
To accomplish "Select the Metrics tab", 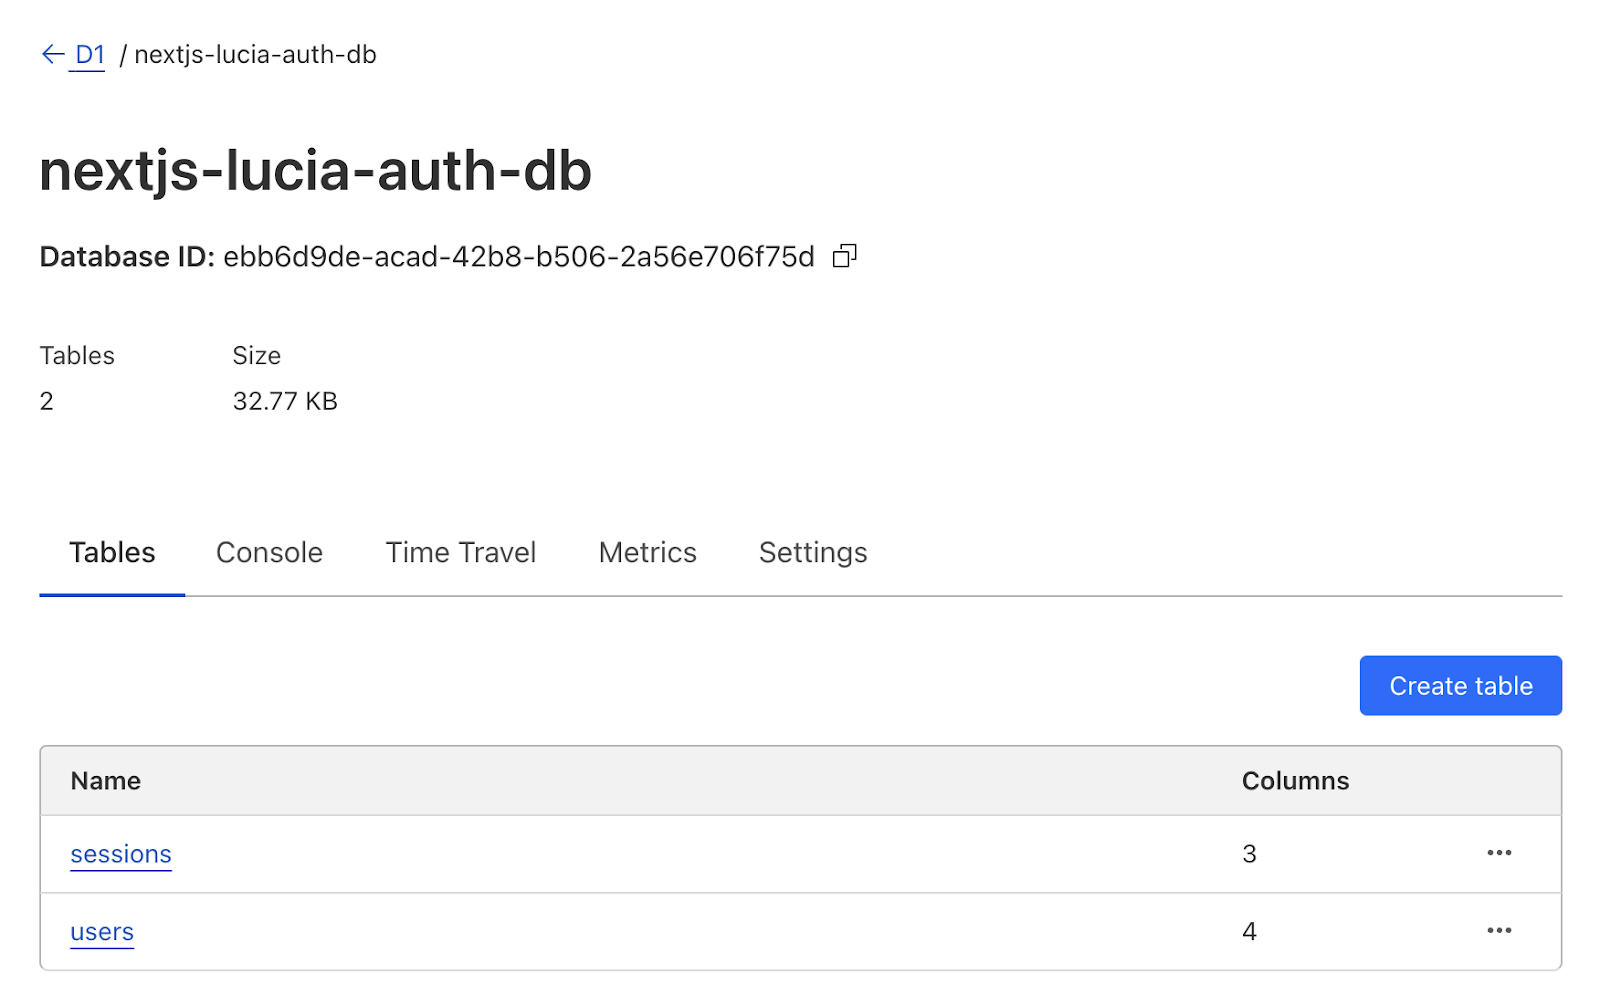I will click(x=647, y=553).
